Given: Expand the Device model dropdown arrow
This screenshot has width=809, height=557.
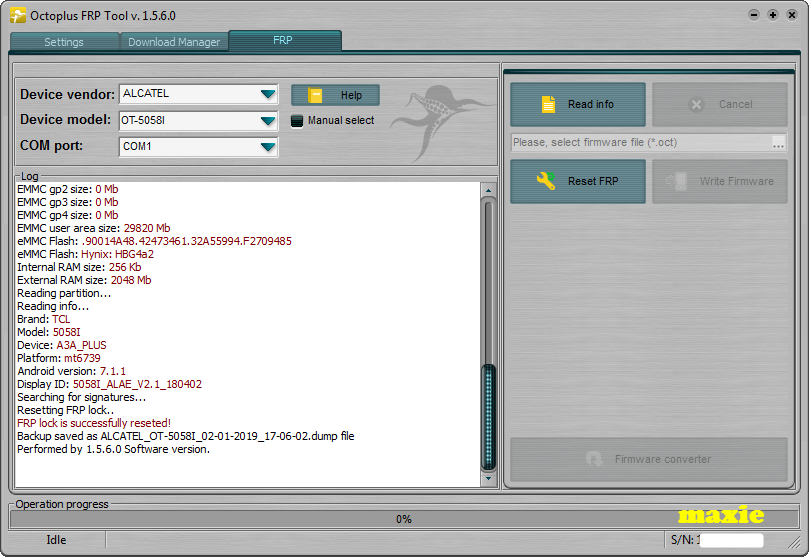Looking at the screenshot, I should pos(268,121).
